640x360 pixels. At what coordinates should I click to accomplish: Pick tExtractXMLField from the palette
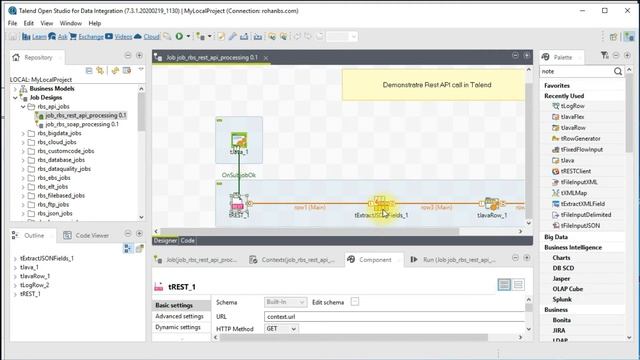tap(578, 204)
